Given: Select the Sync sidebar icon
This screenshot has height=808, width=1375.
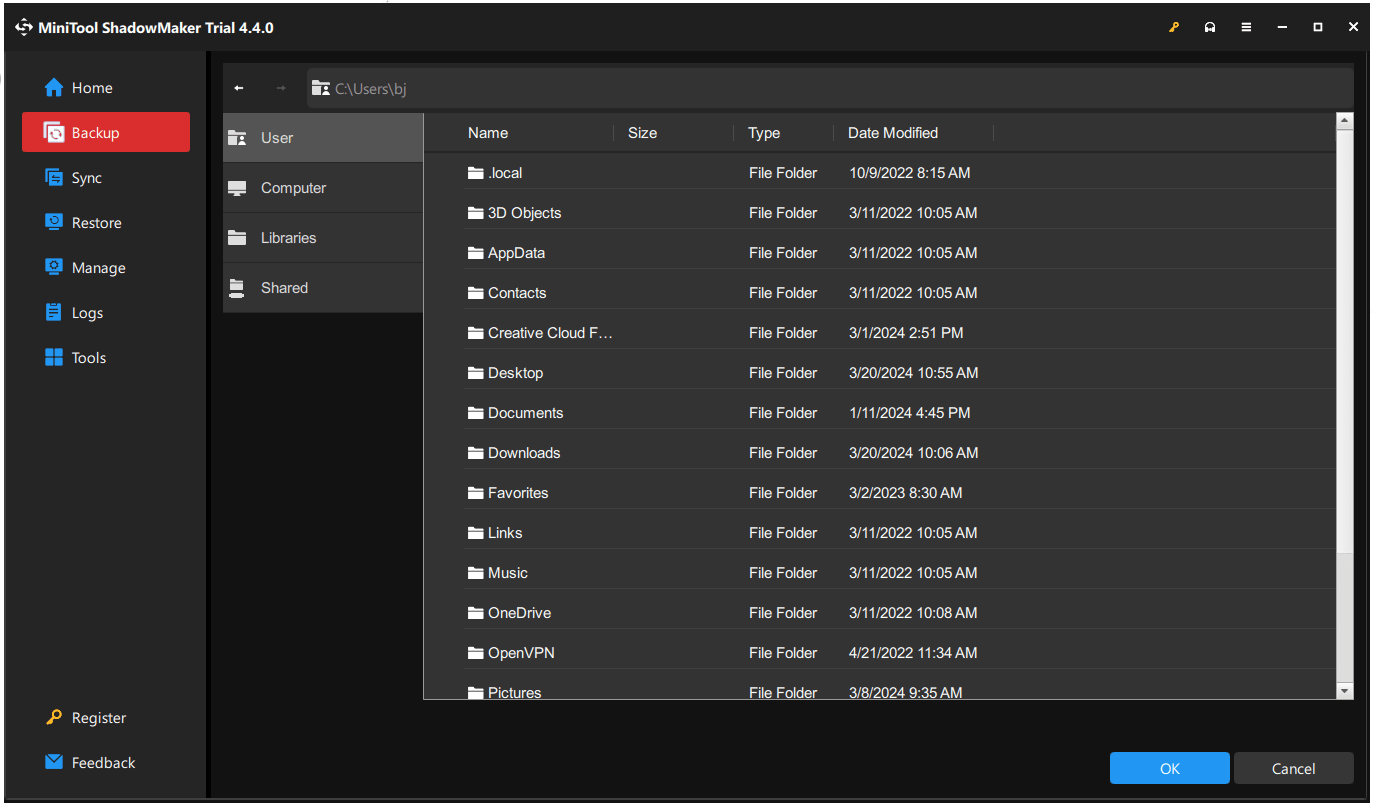Looking at the screenshot, I should pyautogui.click(x=53, y=177).
